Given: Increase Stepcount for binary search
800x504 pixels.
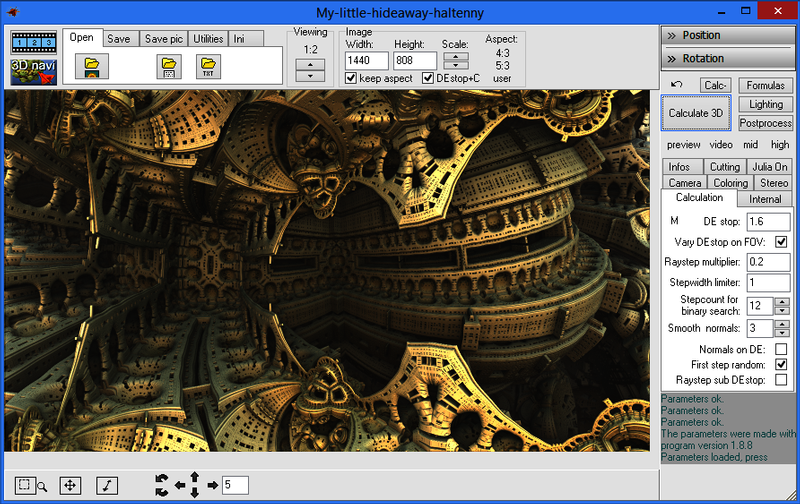Looking at the screenshot, I should 782,301.
